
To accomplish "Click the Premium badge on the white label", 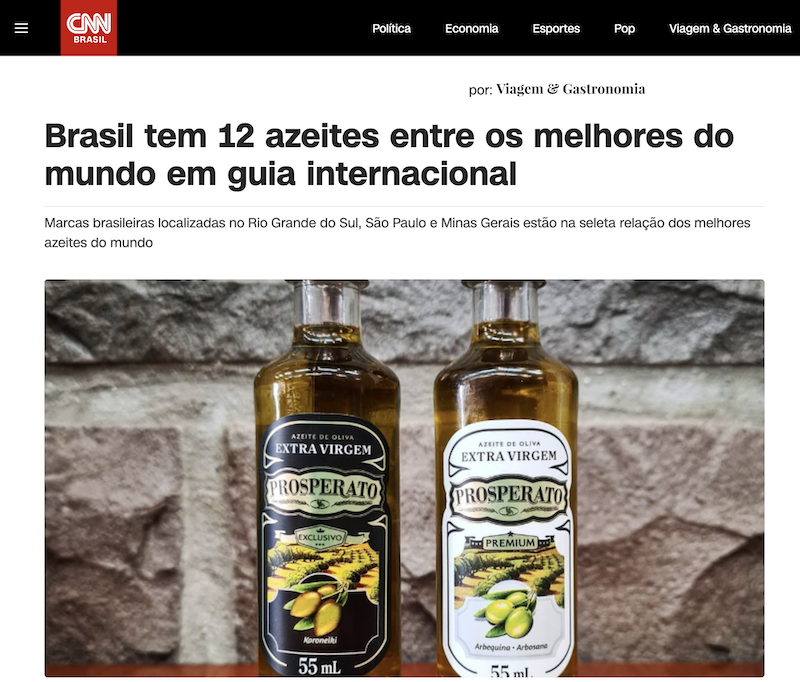I will (x=510, y=543).
